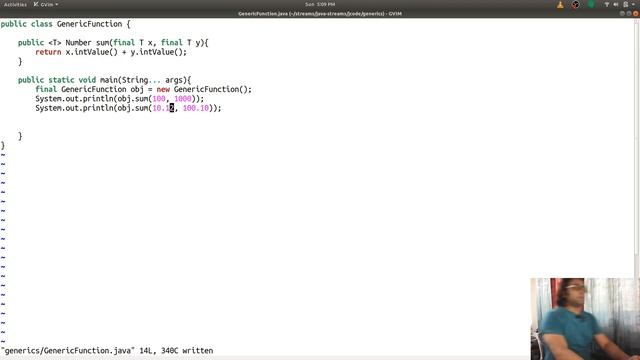Minimize the GVIM window
The width and height of the screenshot is (640, 360).
tap(622, 13)
